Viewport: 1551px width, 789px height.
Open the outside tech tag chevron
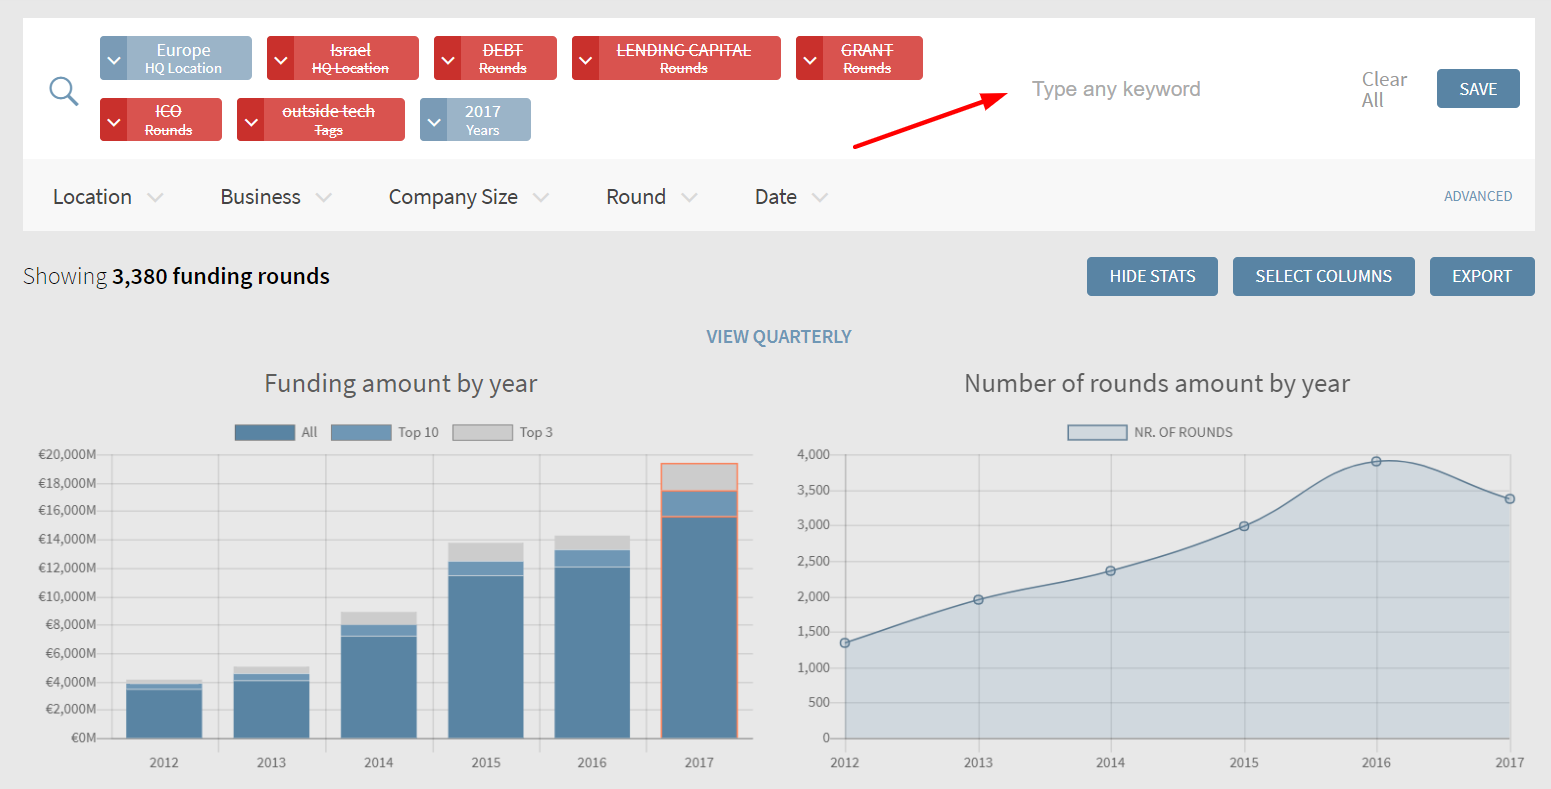(251, 121)
